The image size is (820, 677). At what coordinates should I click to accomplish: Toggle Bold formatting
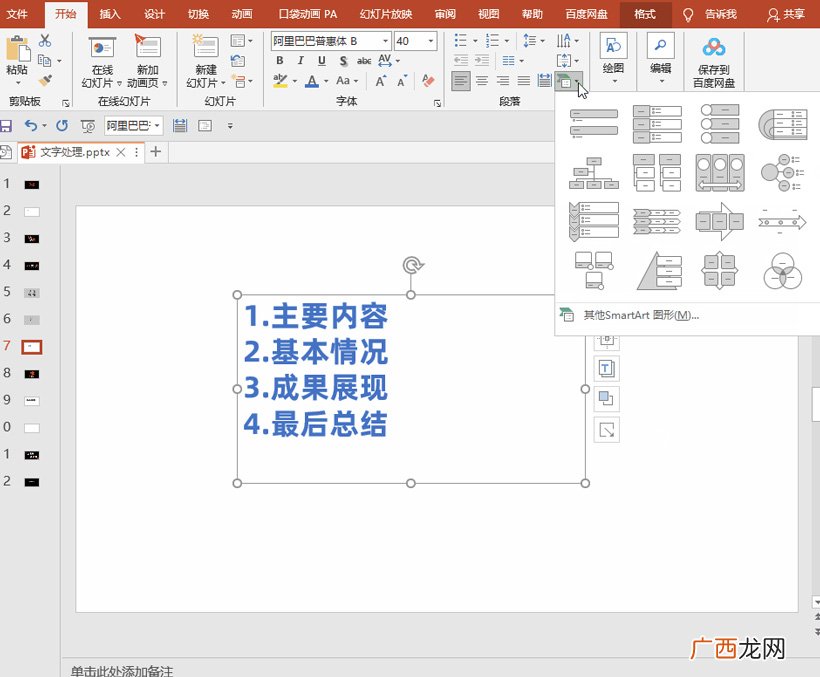tap(280, 61)
